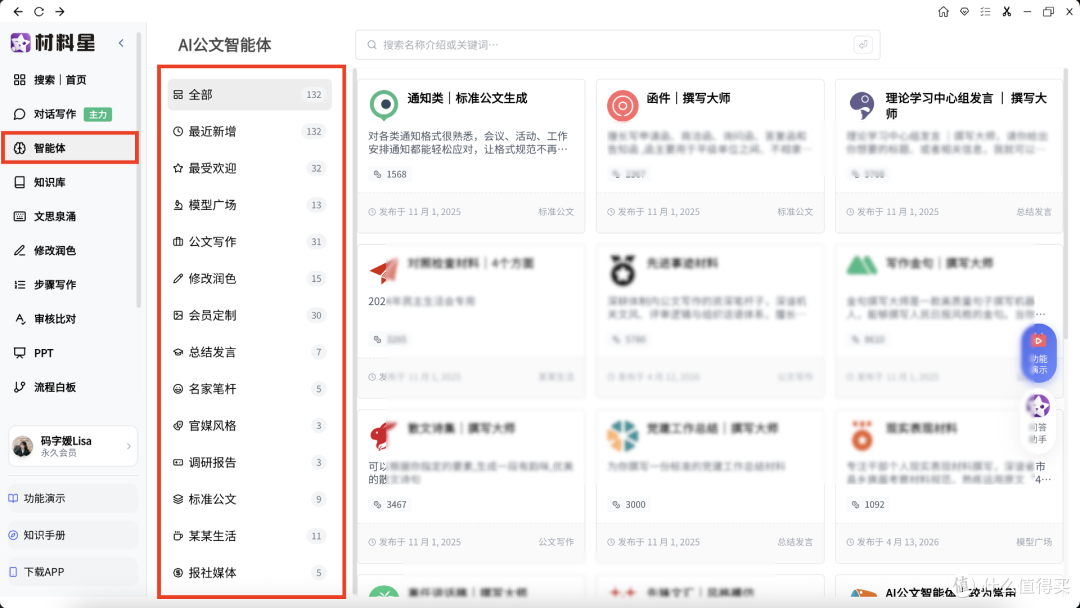1080x608 pixels.
Task: Open the 问答助手 floating button
Action: pyautogui.click(x=1038, y=419)
